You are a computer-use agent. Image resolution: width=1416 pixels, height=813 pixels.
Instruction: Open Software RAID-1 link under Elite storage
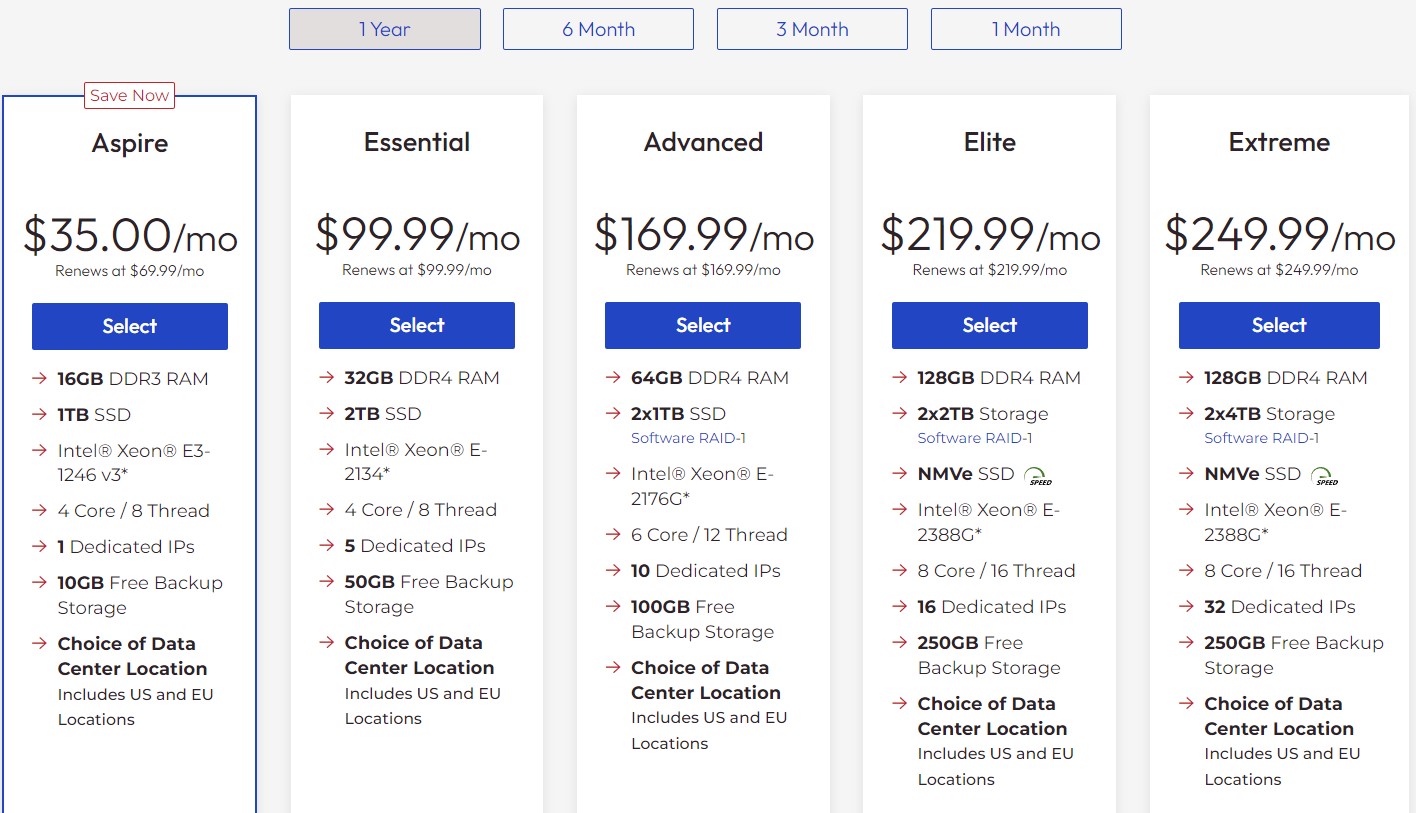(x=975, y=438)
